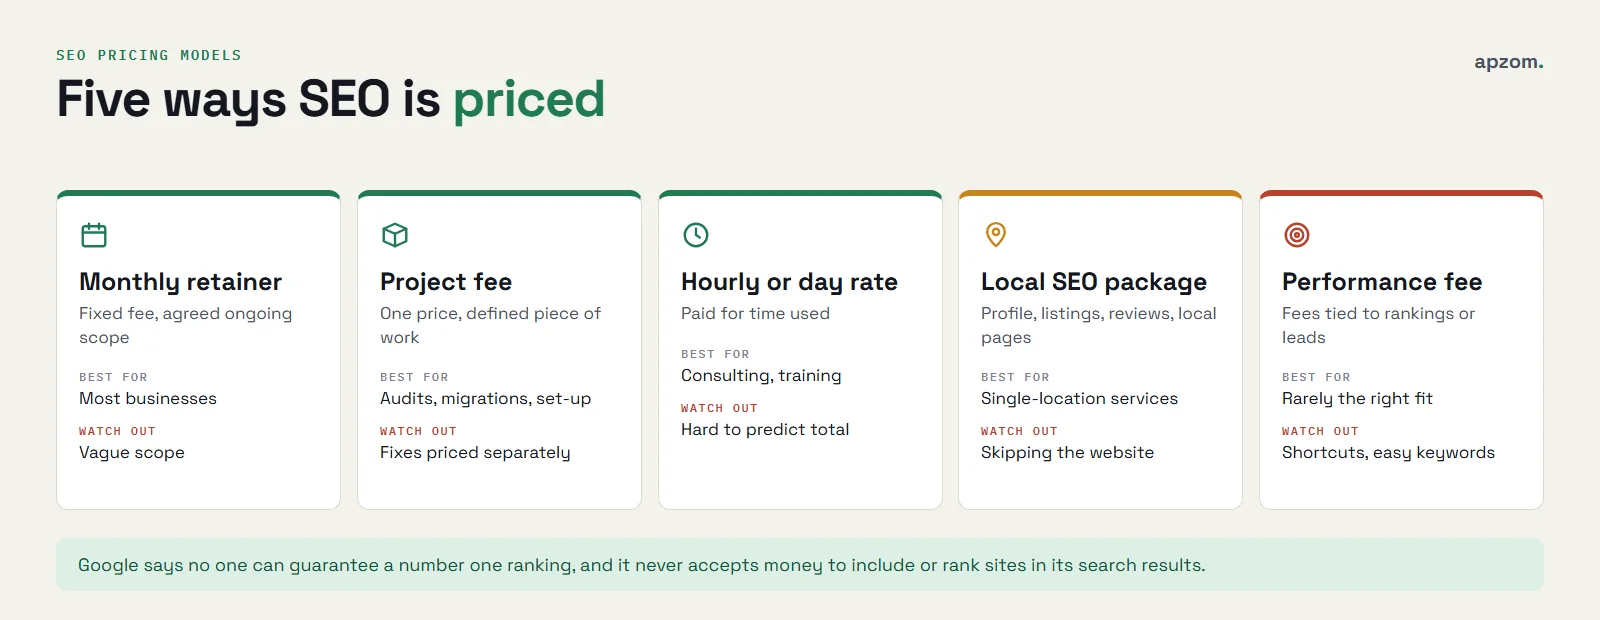
Task: Select the 'Performance fee' heading
Action: [1382, 282]
